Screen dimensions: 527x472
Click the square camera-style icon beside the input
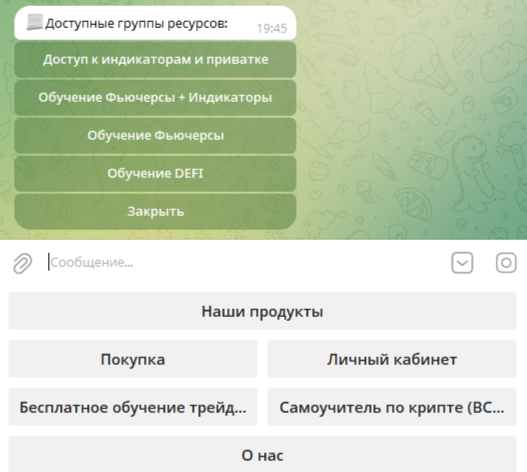[x=506, y=263]
